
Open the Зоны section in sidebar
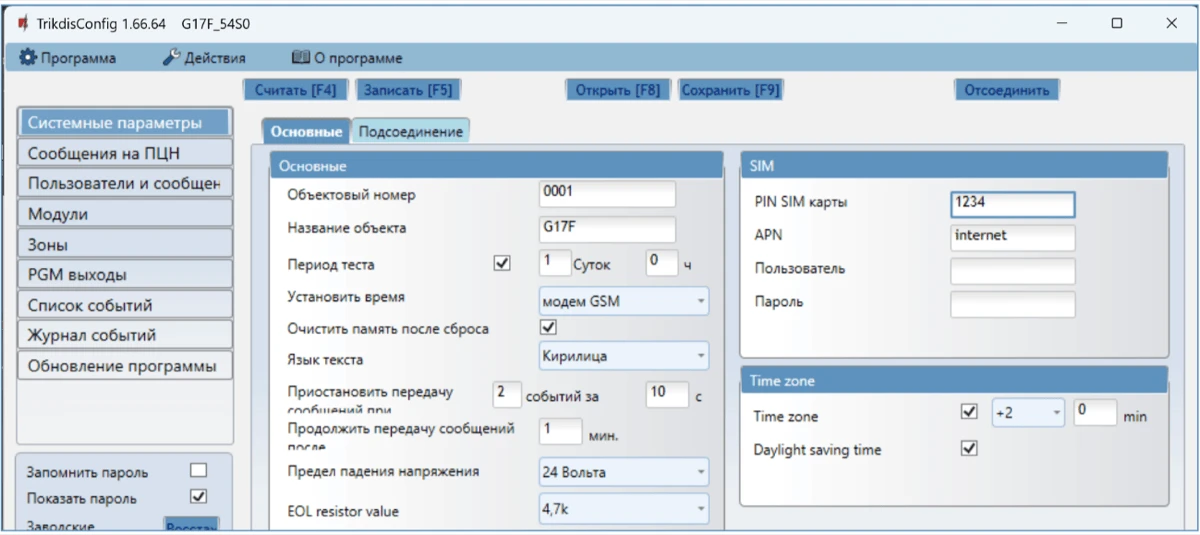[x=125, y=244]
